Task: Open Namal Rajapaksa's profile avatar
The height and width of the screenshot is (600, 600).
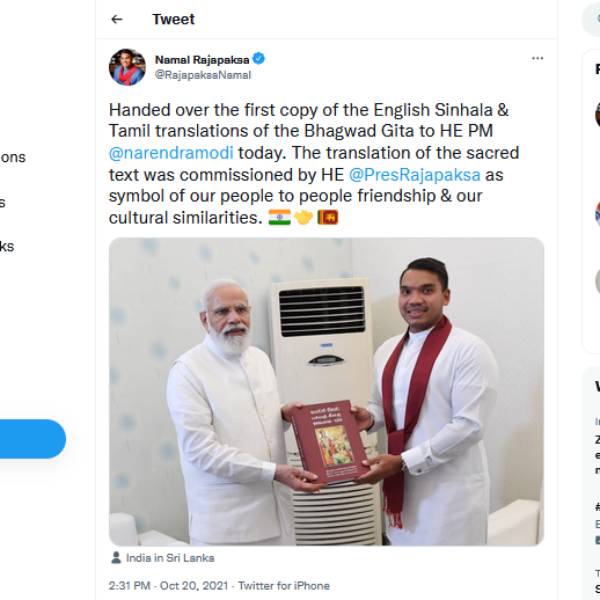Action: [127, 67]
